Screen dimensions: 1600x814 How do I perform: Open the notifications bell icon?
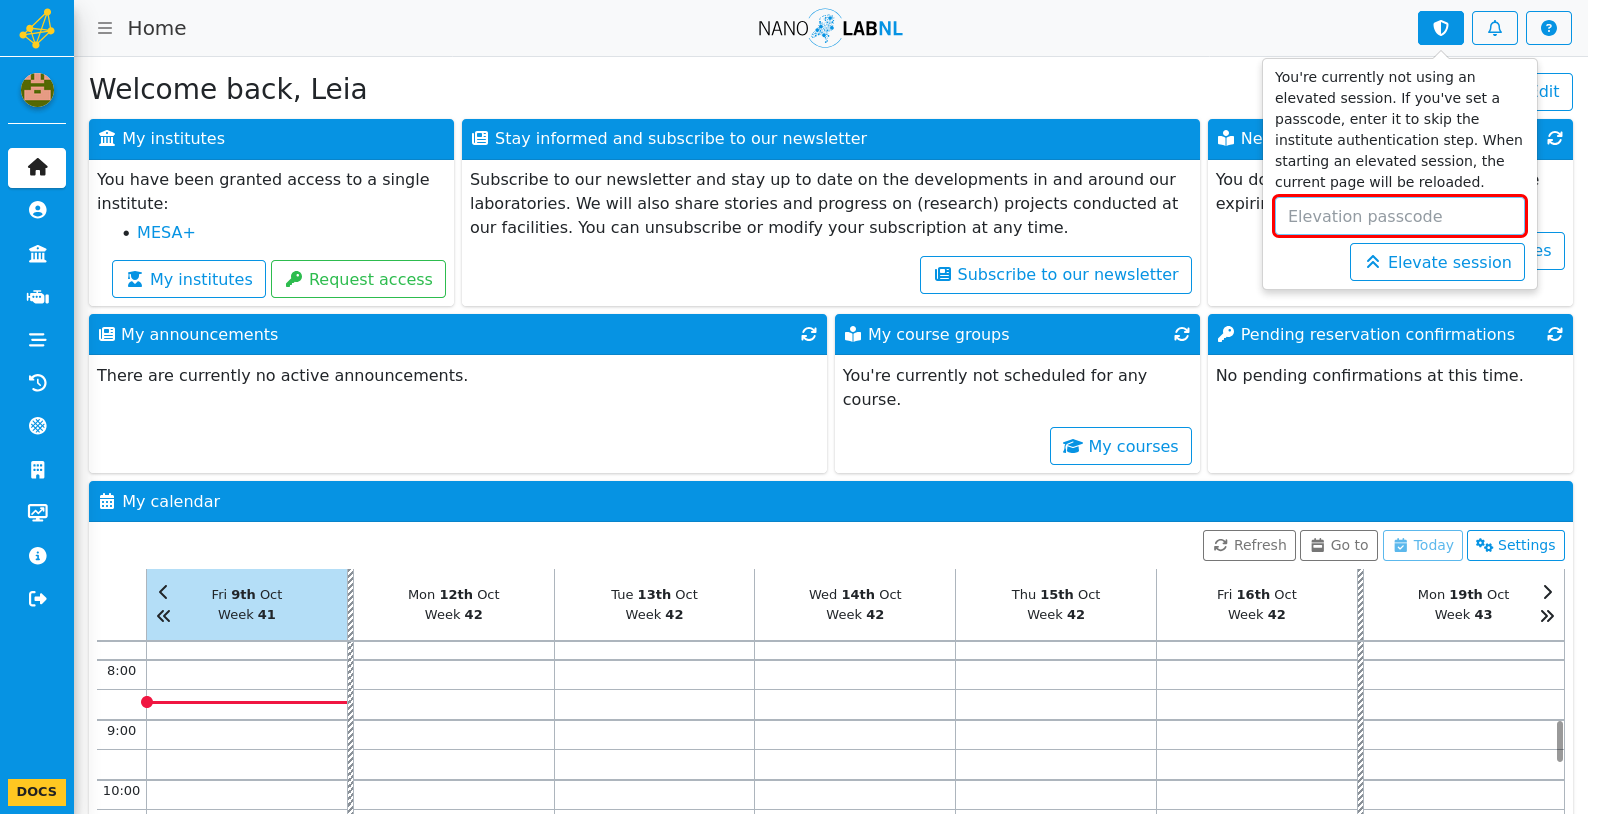pos(1494,28)
